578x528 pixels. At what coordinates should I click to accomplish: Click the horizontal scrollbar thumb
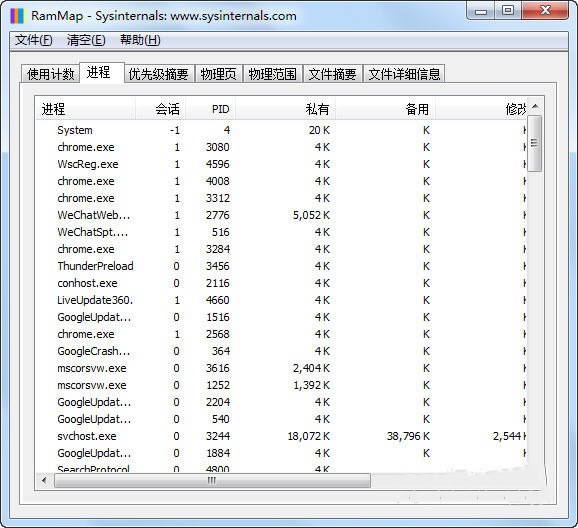212,480
